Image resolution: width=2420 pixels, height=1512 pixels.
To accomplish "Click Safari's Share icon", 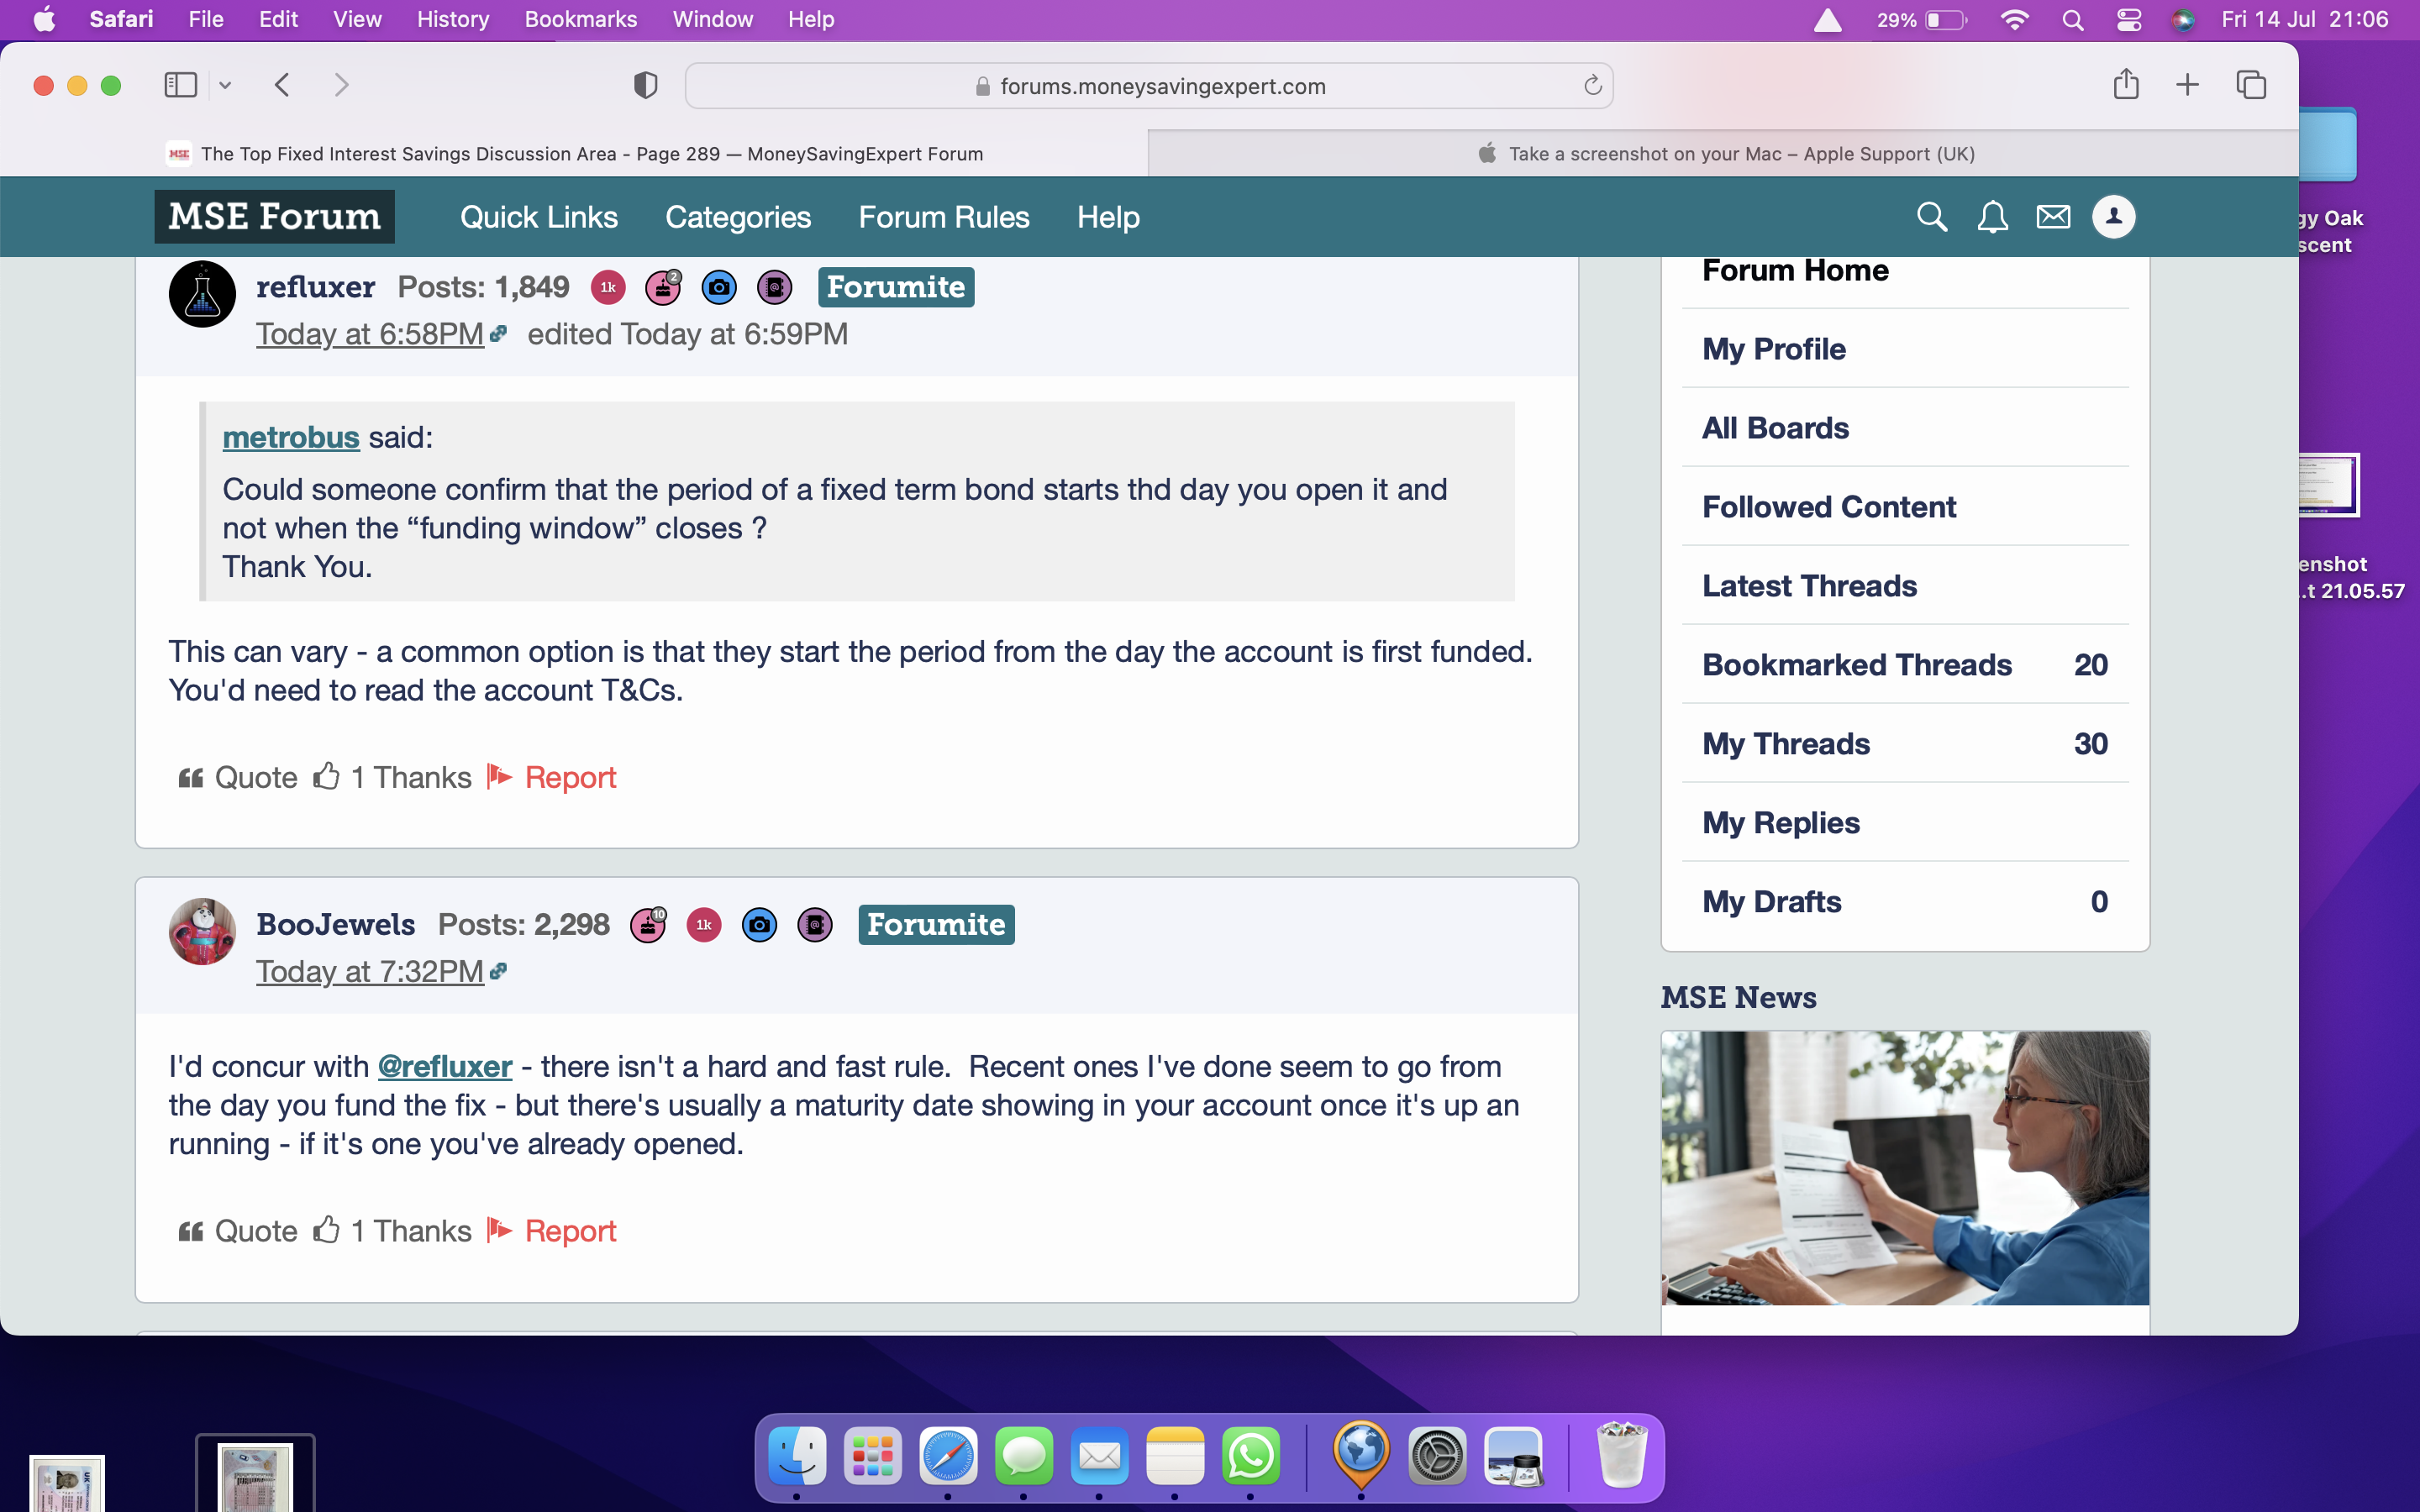I will [2126, 85].
